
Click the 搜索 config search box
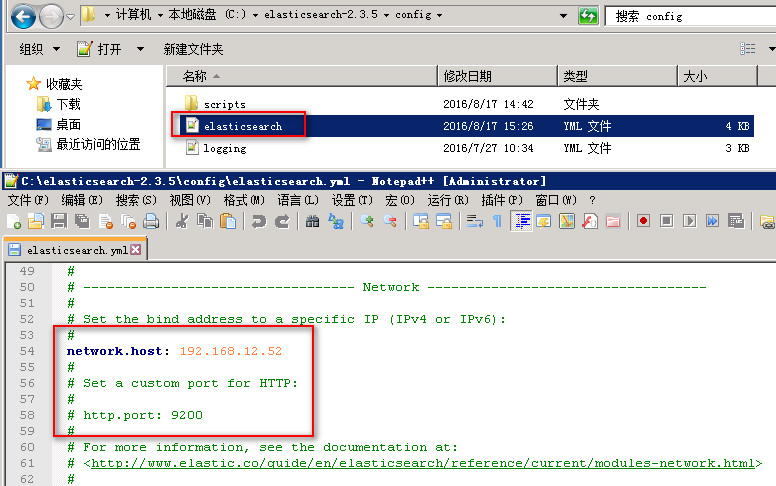691,16
